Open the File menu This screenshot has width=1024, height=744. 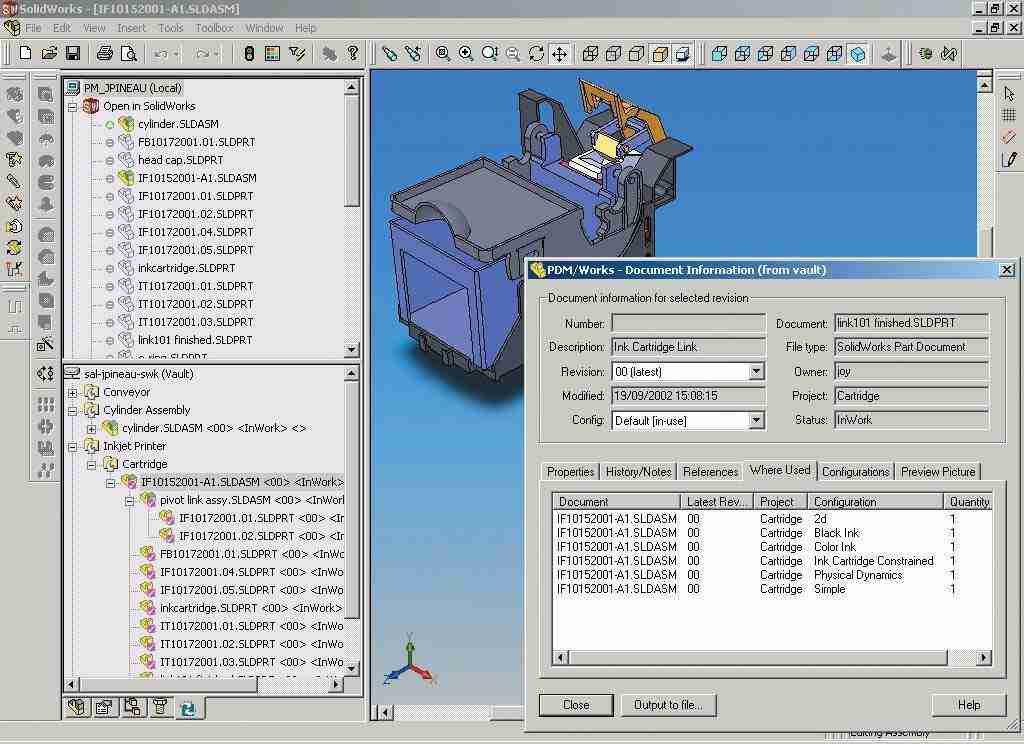click(33, 28)
